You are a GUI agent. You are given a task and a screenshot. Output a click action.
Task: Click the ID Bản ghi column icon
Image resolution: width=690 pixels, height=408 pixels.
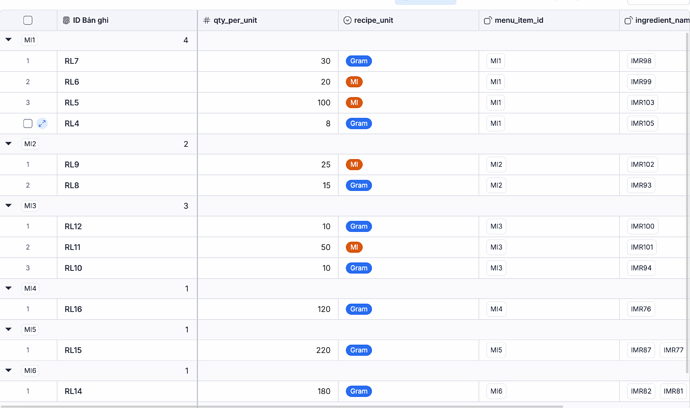tap(66, 20)
